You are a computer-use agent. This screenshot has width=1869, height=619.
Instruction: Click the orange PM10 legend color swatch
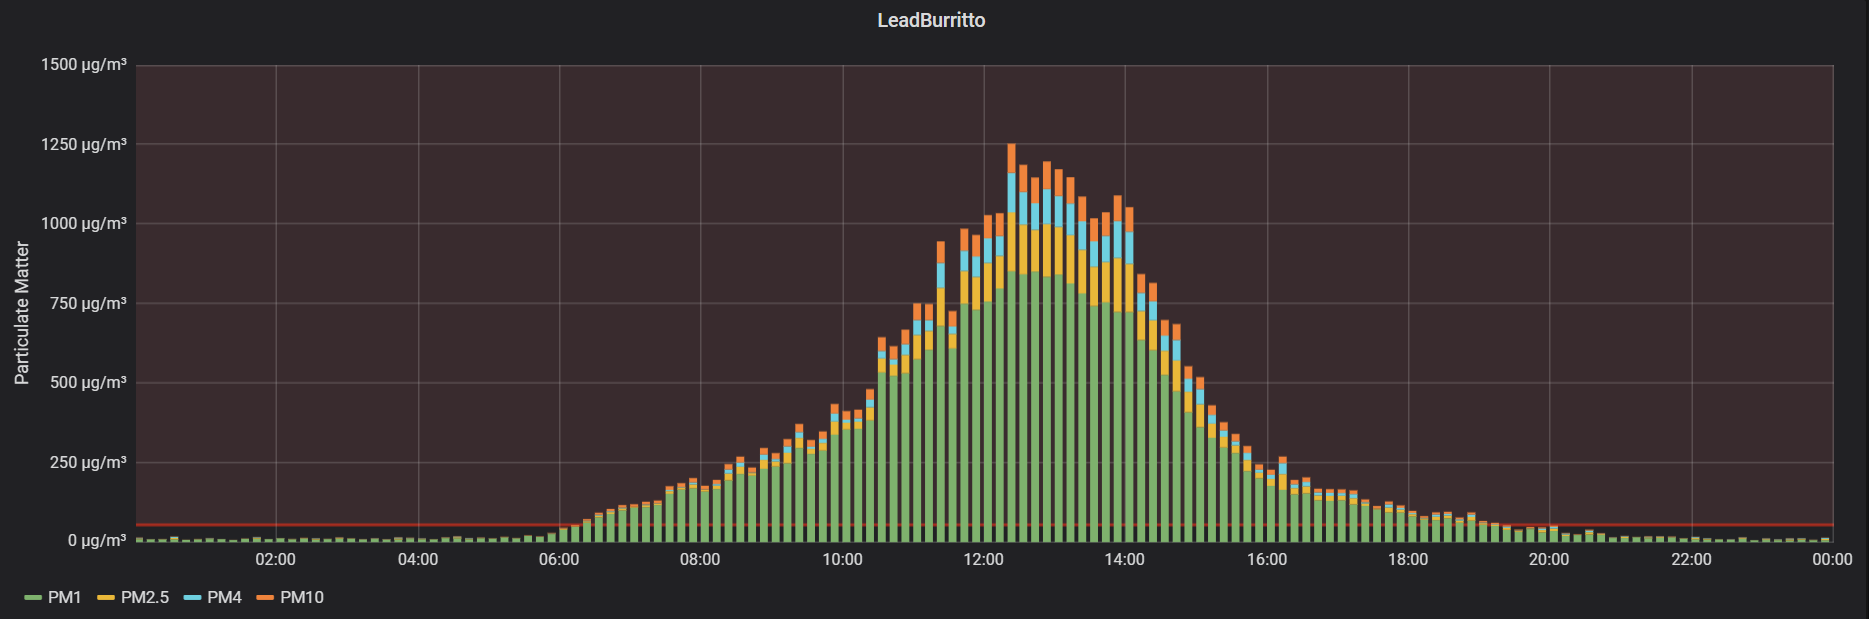click(x=265, y=598)
